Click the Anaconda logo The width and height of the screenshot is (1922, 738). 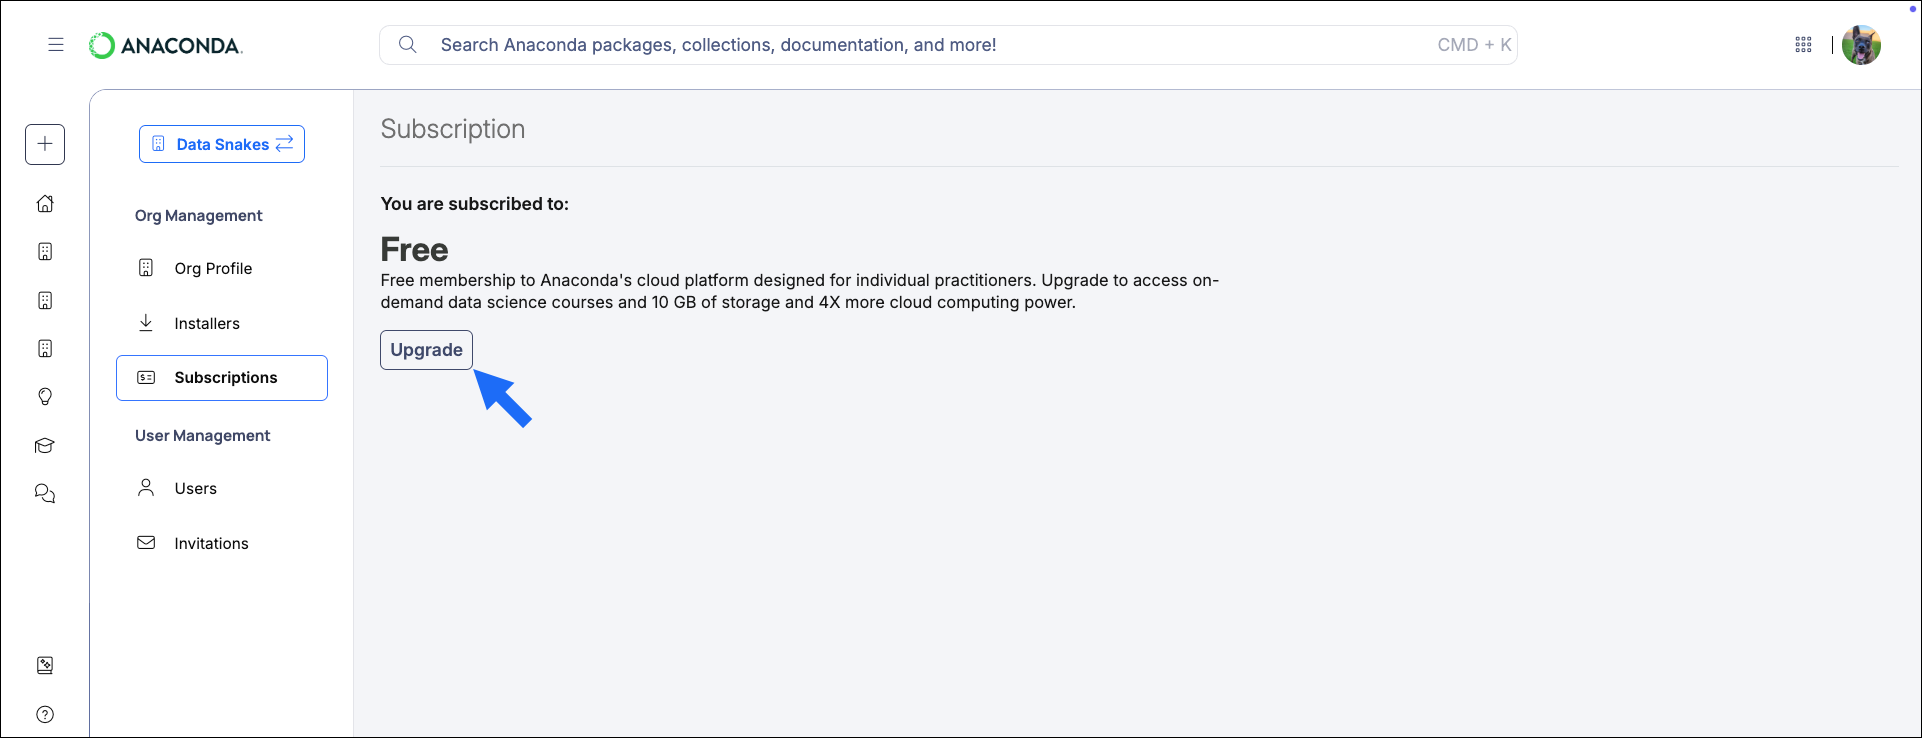(166, 45)
